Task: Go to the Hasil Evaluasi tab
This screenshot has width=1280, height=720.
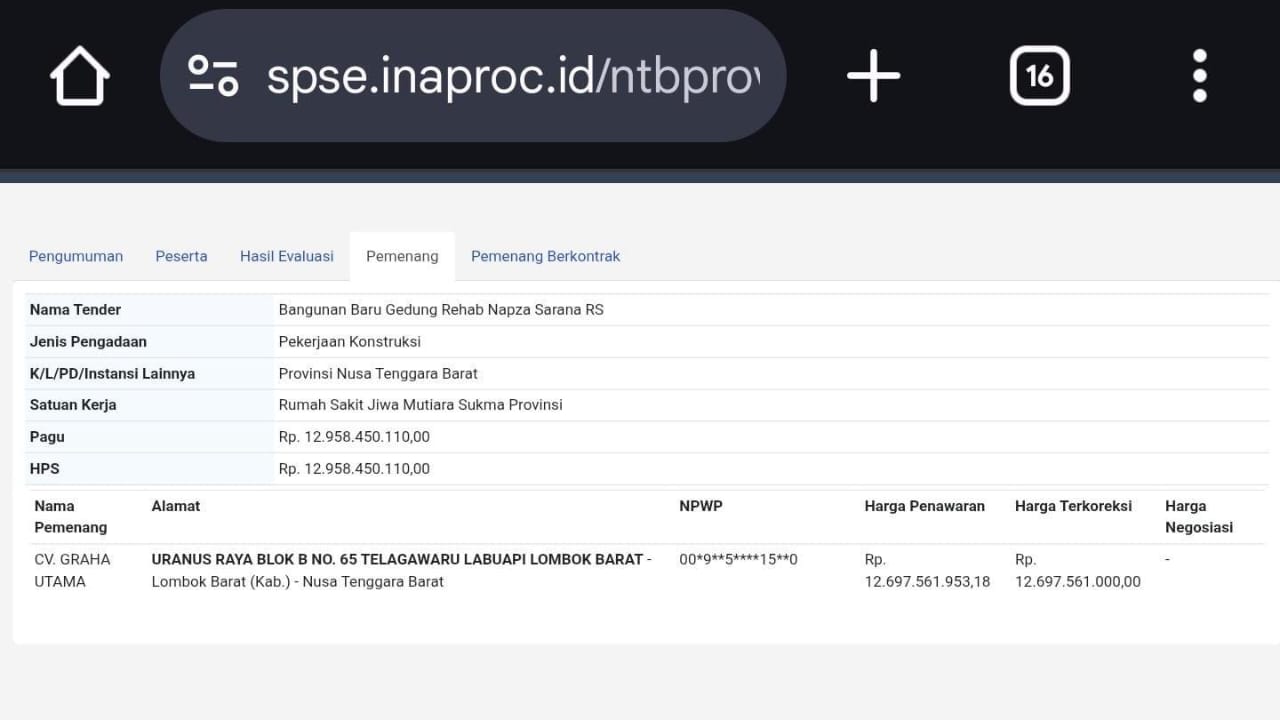Action: pos(287,256)
